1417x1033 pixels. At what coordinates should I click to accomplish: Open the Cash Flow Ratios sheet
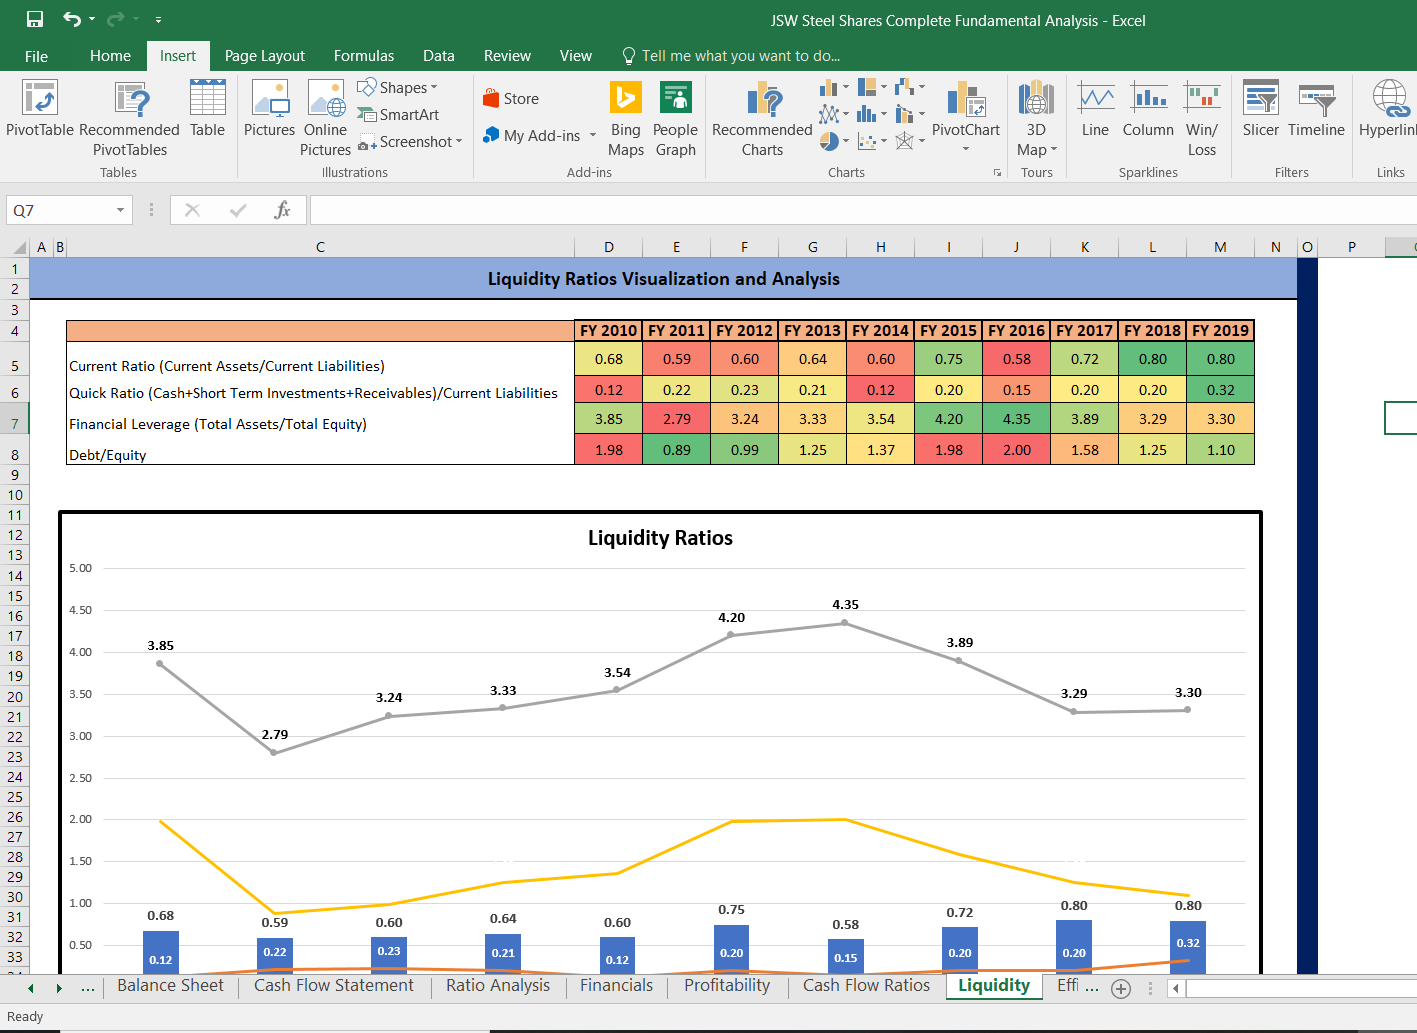866,985
